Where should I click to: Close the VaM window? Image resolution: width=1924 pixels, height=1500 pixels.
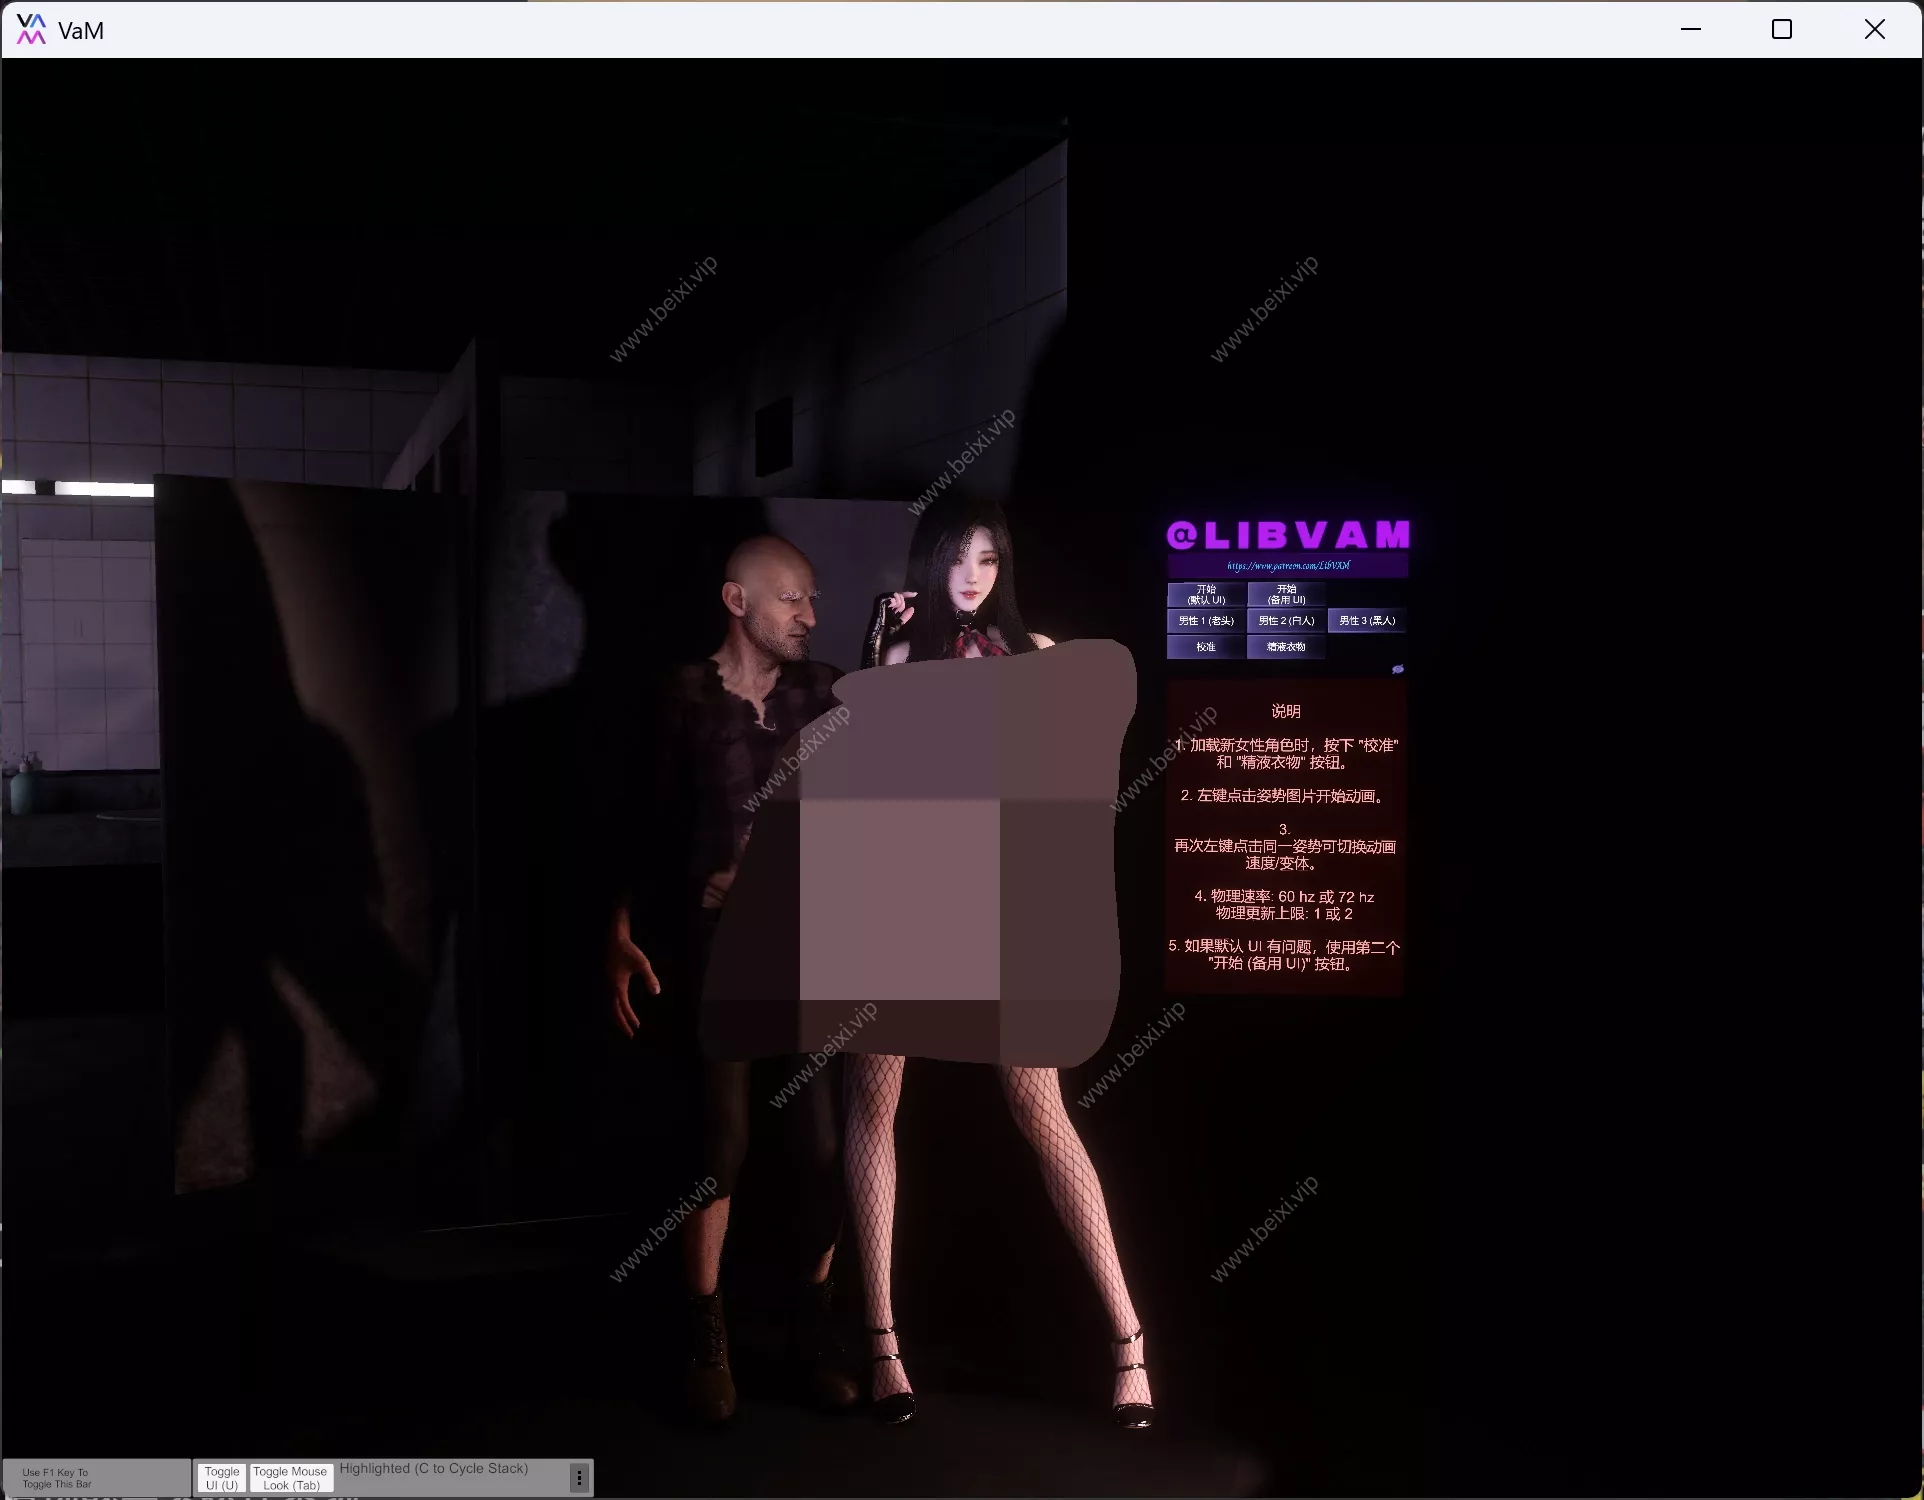[x=1875, y=29]
